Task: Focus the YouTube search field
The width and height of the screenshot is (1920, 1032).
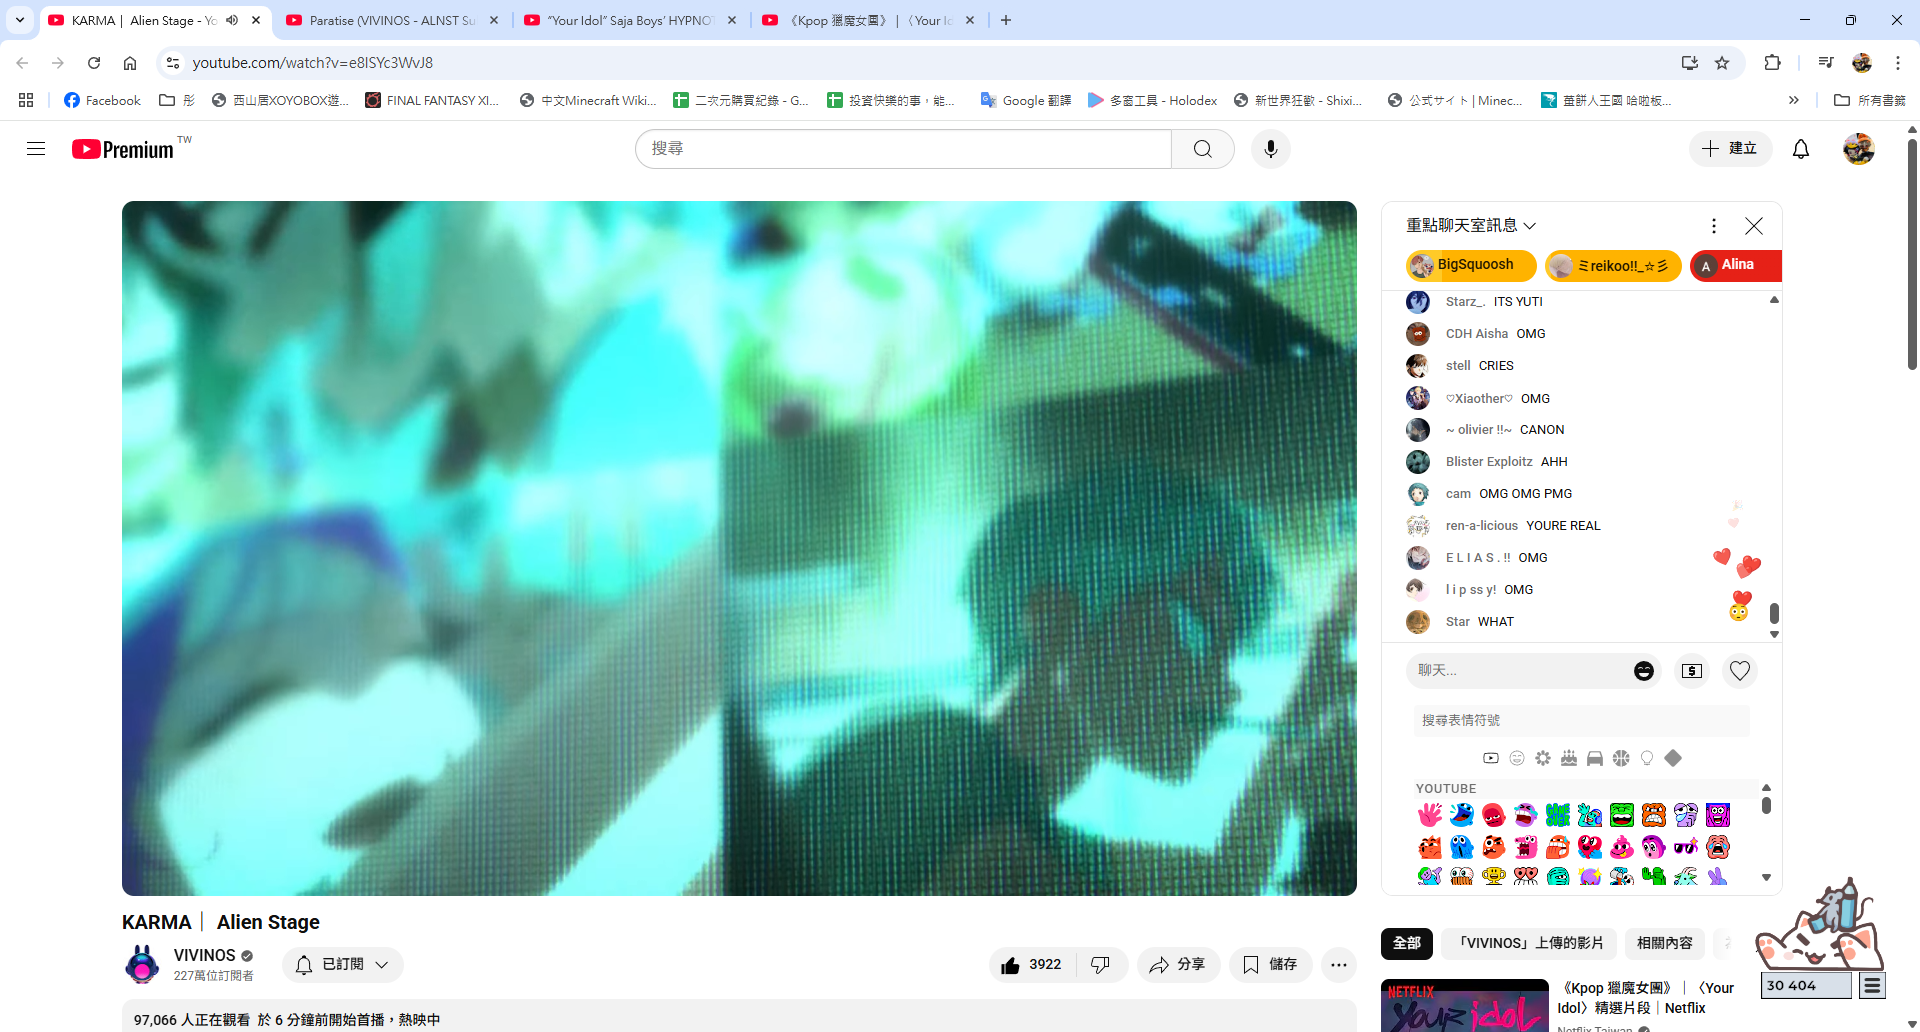Action: [x=903, y=149]
